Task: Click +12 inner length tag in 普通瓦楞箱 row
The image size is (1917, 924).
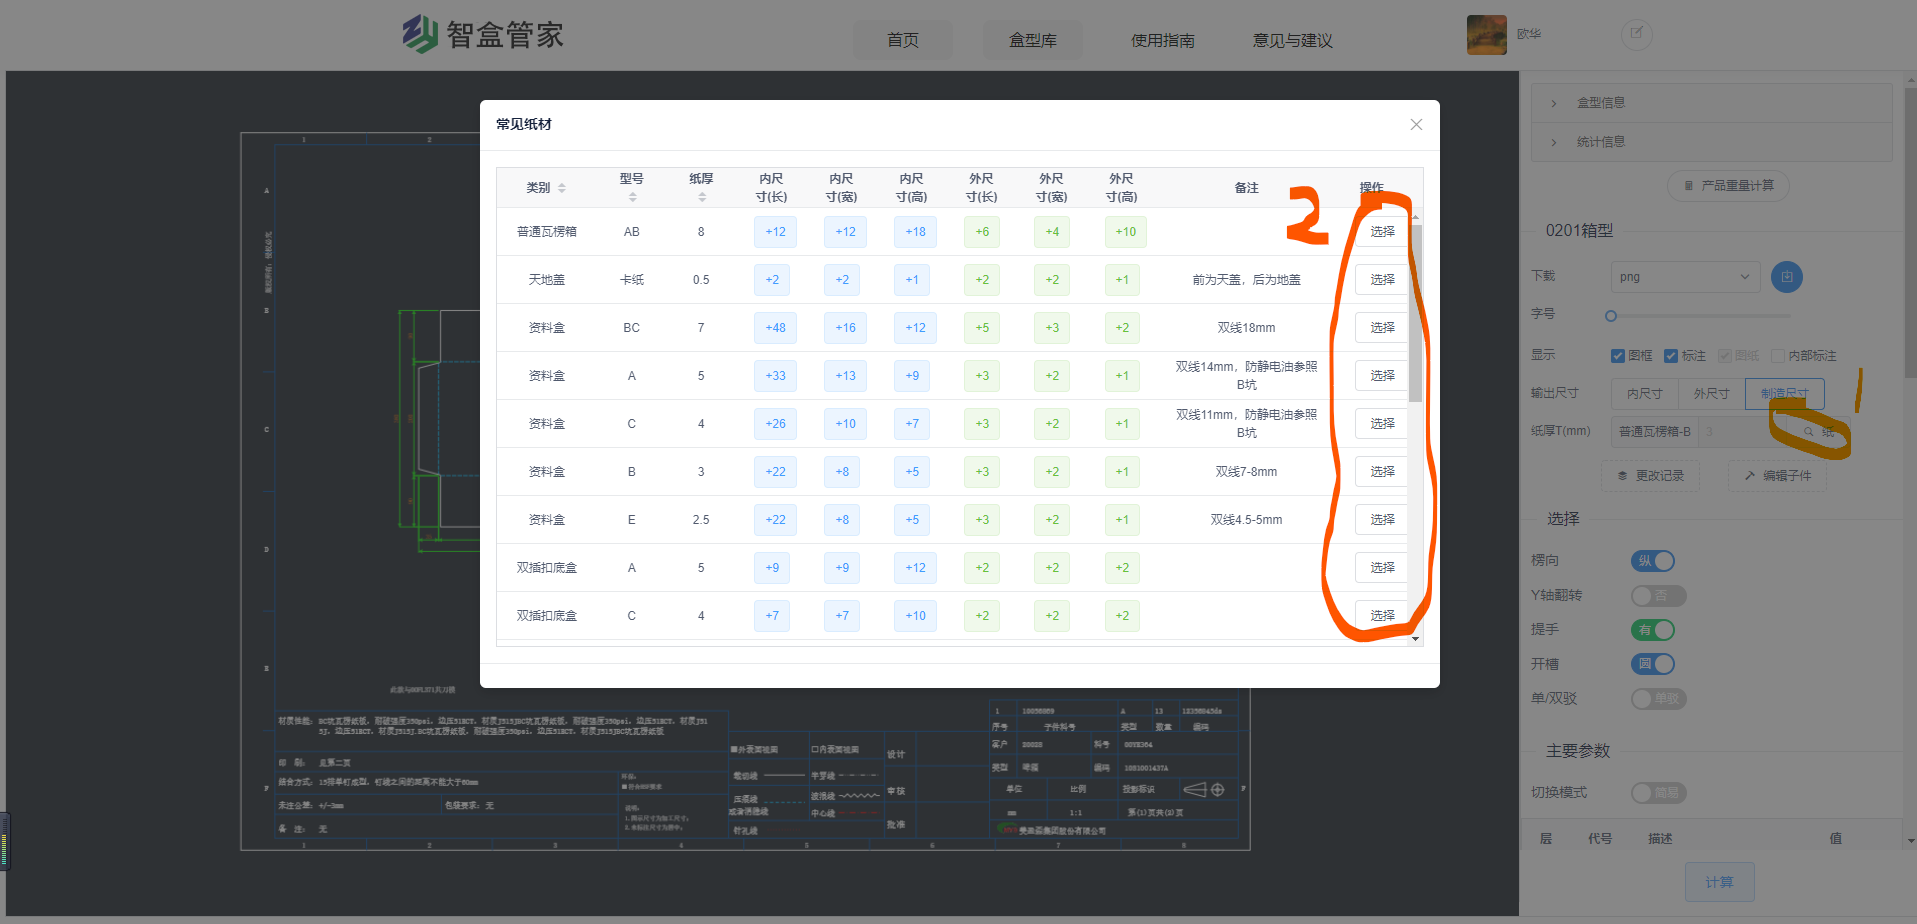Action: click(x=775, y=231)
